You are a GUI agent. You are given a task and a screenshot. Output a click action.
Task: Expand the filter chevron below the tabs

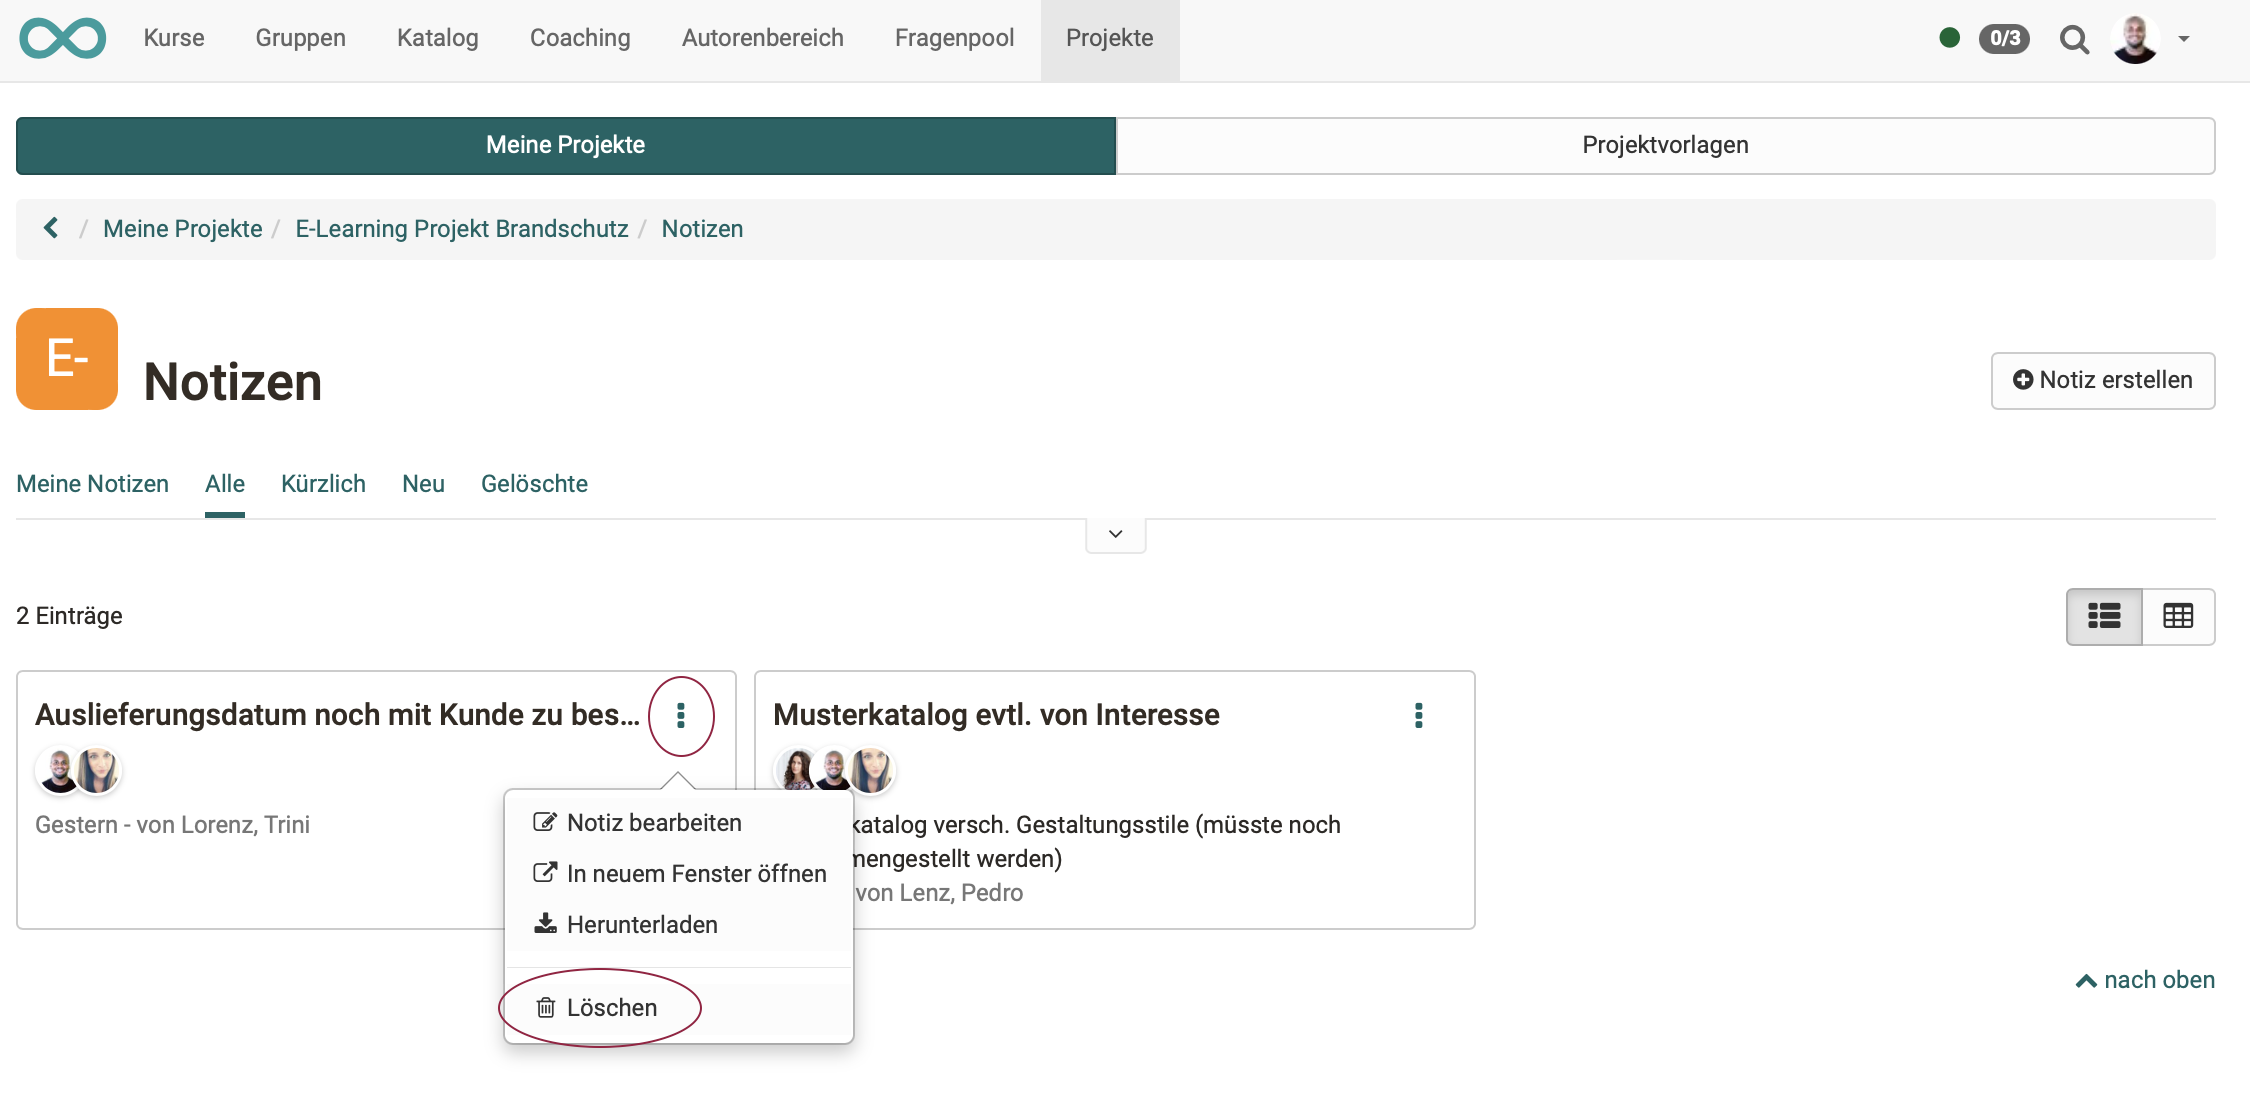coord(1114,535)
